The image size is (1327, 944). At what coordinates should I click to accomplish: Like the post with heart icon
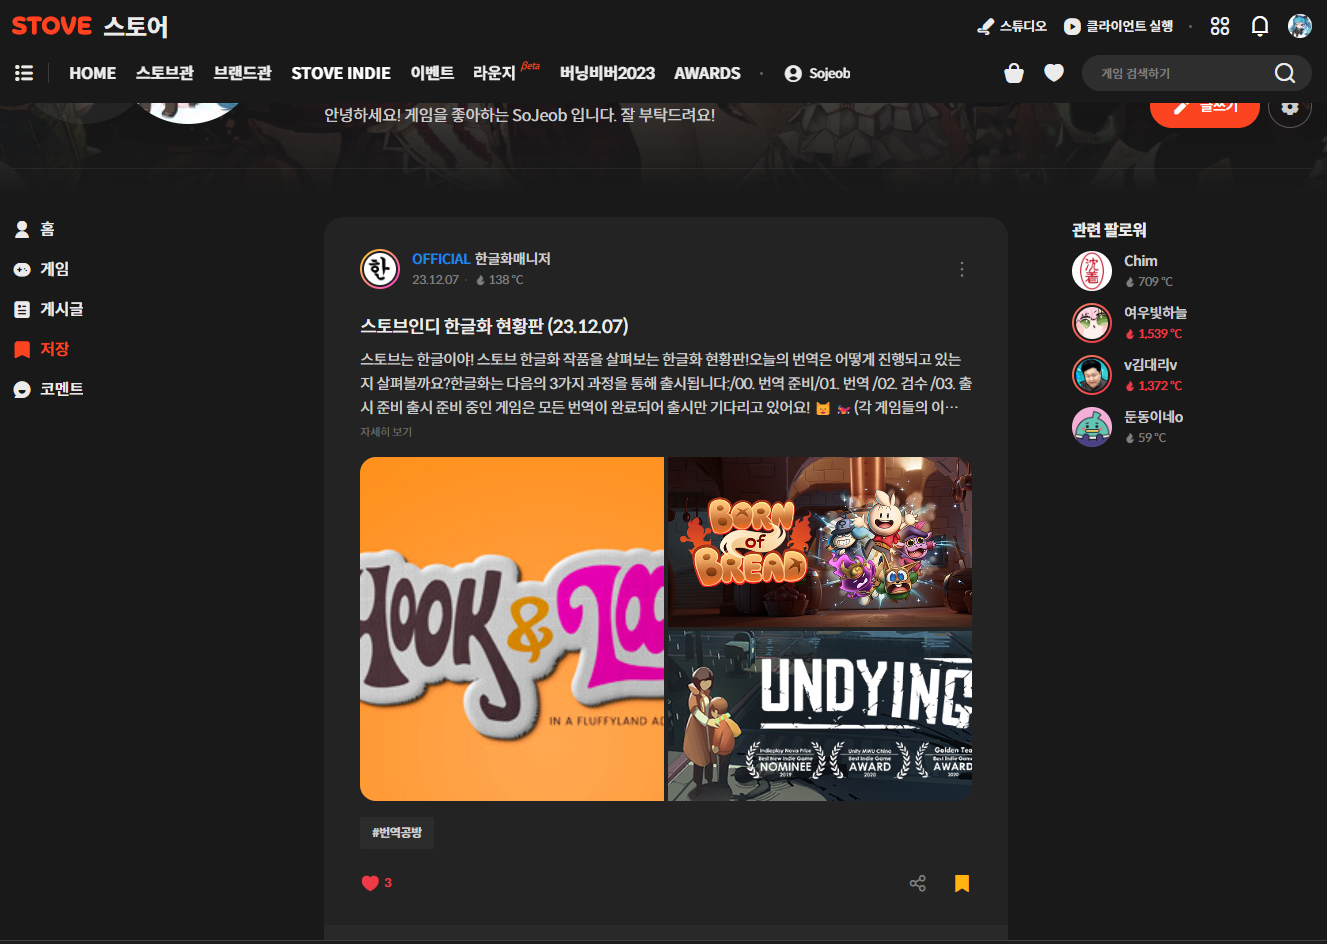click(x=370, y=883)
